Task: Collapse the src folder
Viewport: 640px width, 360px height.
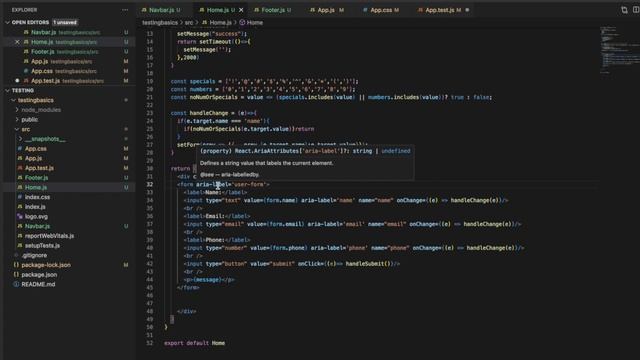Action: tap(17, 129)
